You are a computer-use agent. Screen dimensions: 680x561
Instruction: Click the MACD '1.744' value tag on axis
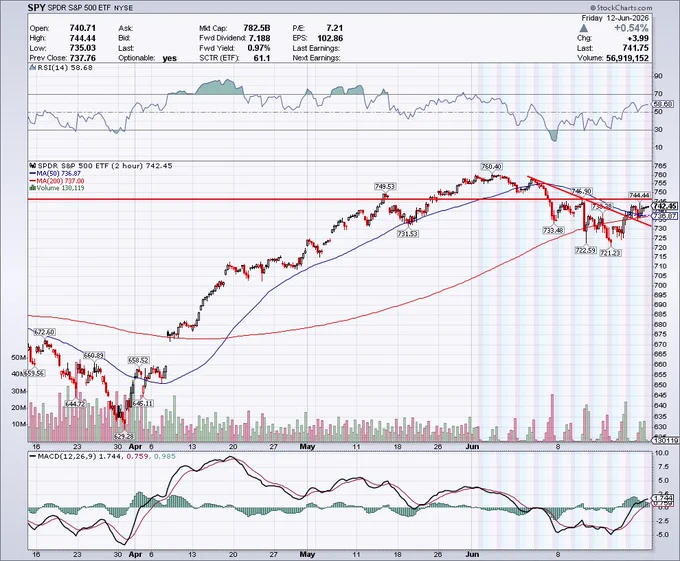pyautogui.click(x=664, y=499)
